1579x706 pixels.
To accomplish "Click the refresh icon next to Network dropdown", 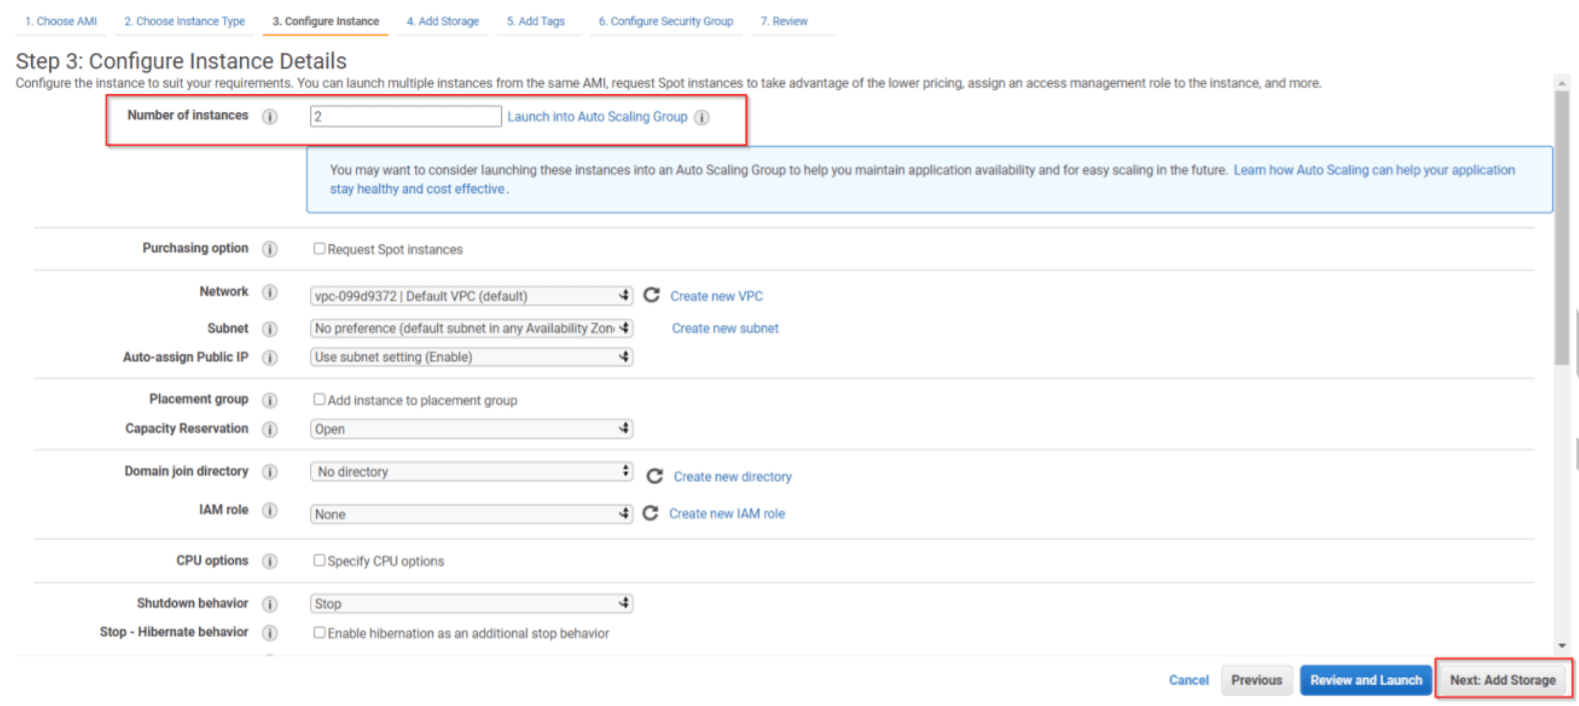I will 651,295.
